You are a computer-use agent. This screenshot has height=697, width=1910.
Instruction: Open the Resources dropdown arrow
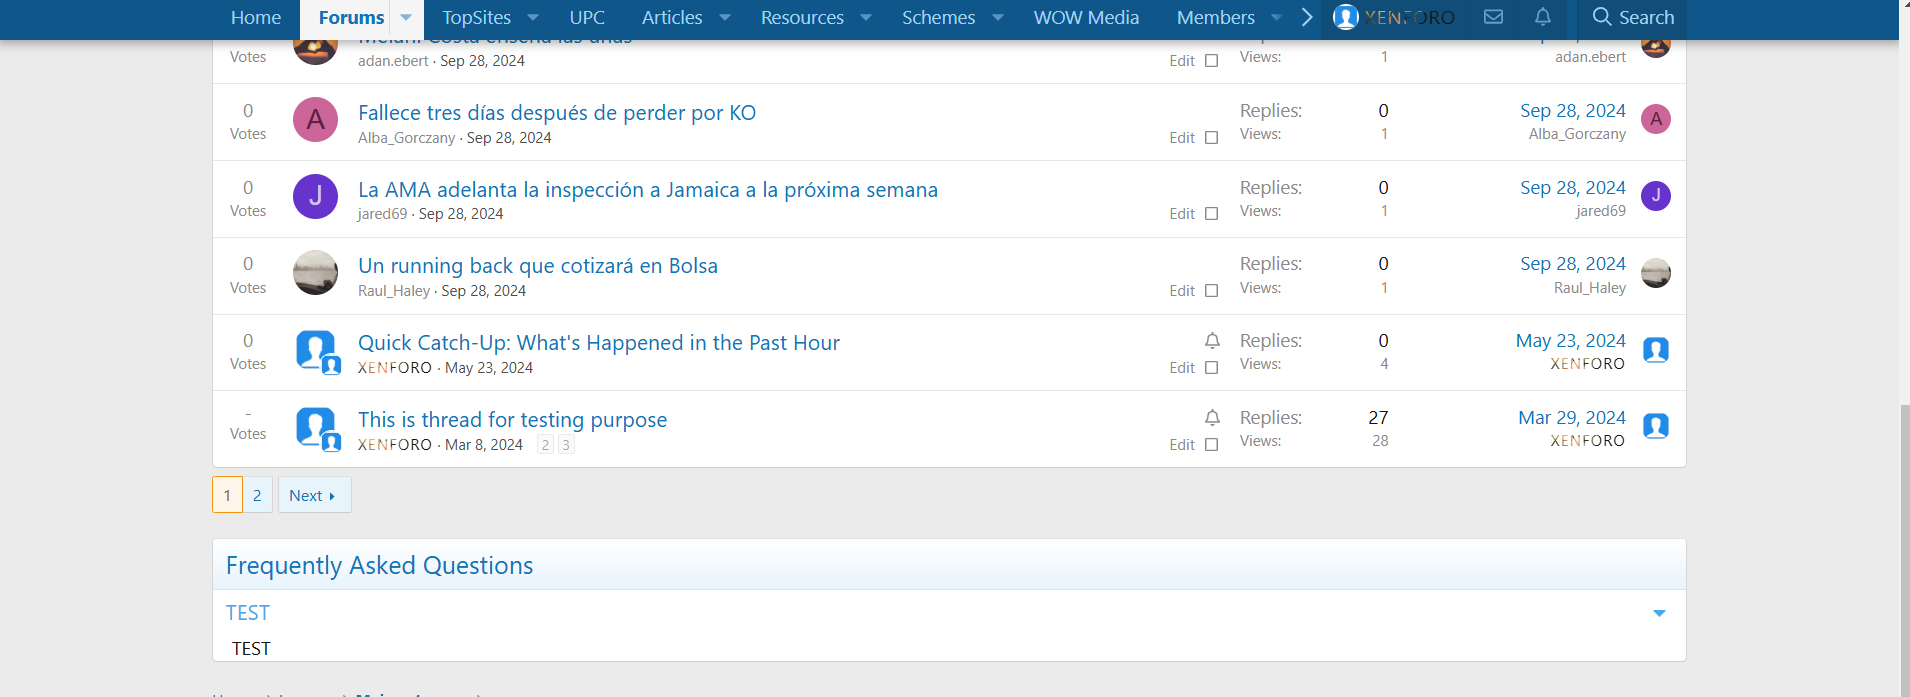pyautogui.click(x=866, y=18)
